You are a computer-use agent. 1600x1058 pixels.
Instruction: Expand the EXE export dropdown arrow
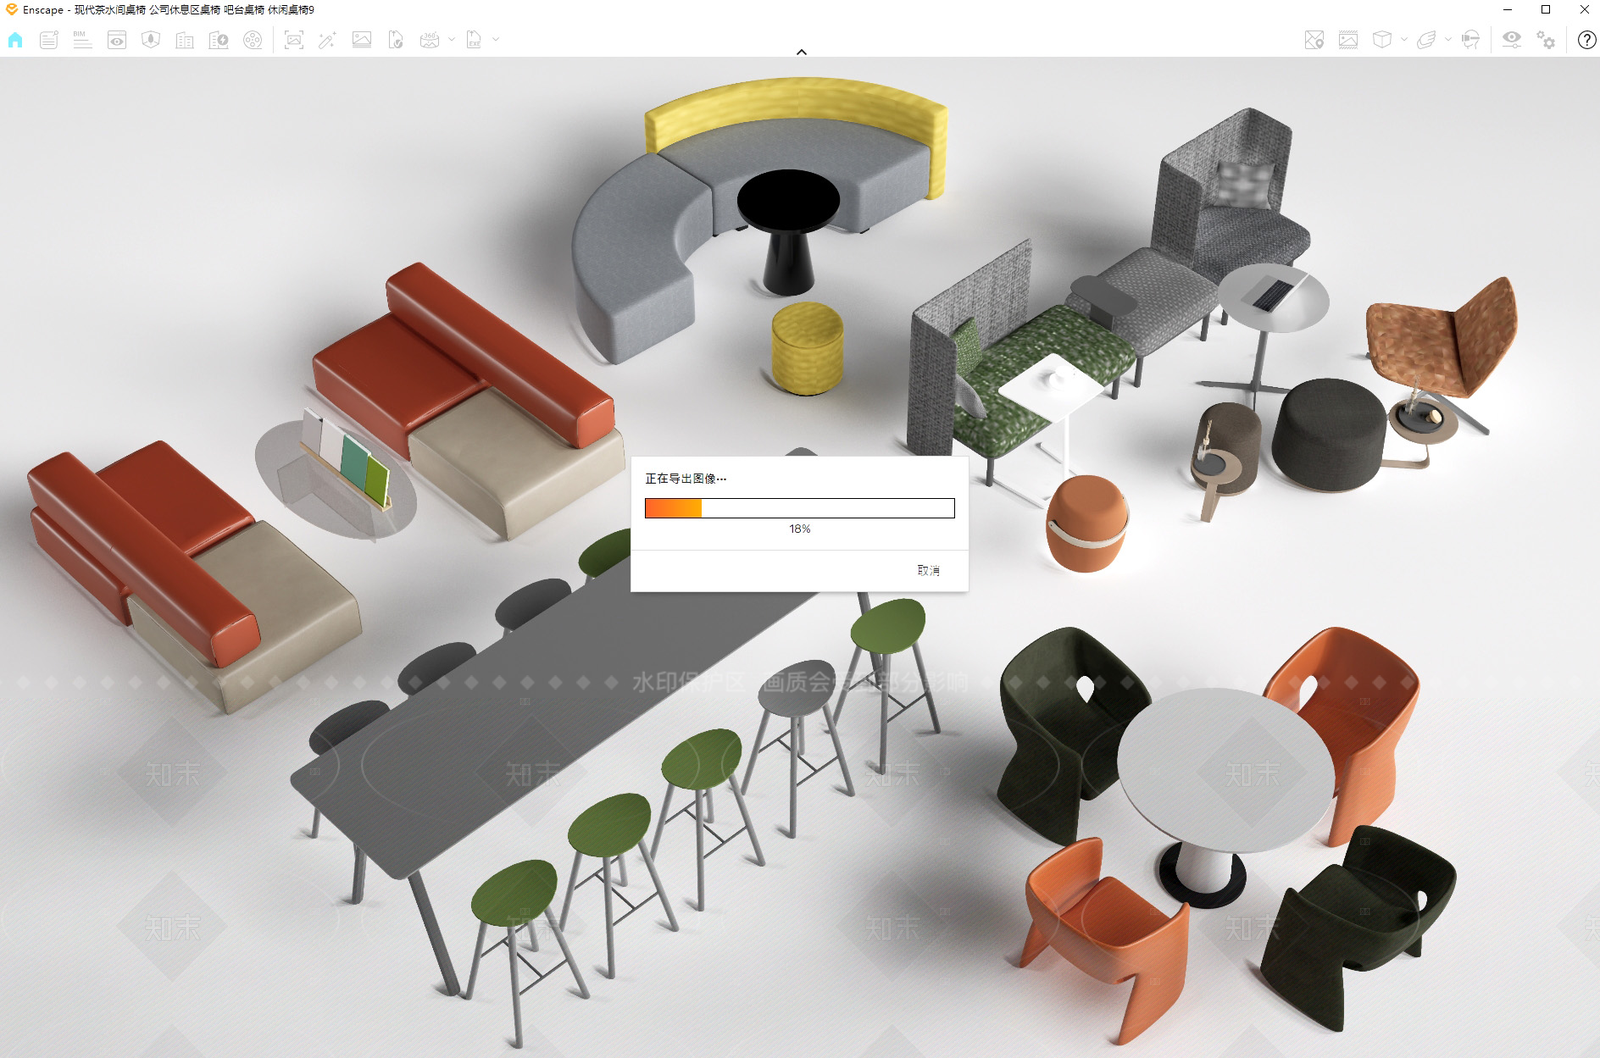click(496, 40)
